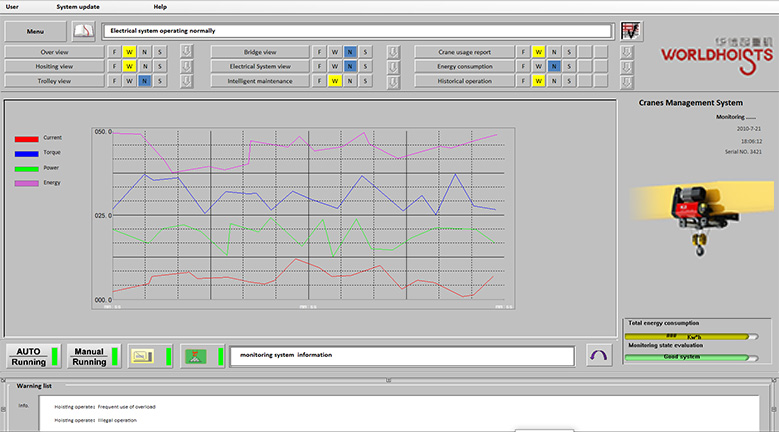Click the monitoring system information field

coord(402,355)
